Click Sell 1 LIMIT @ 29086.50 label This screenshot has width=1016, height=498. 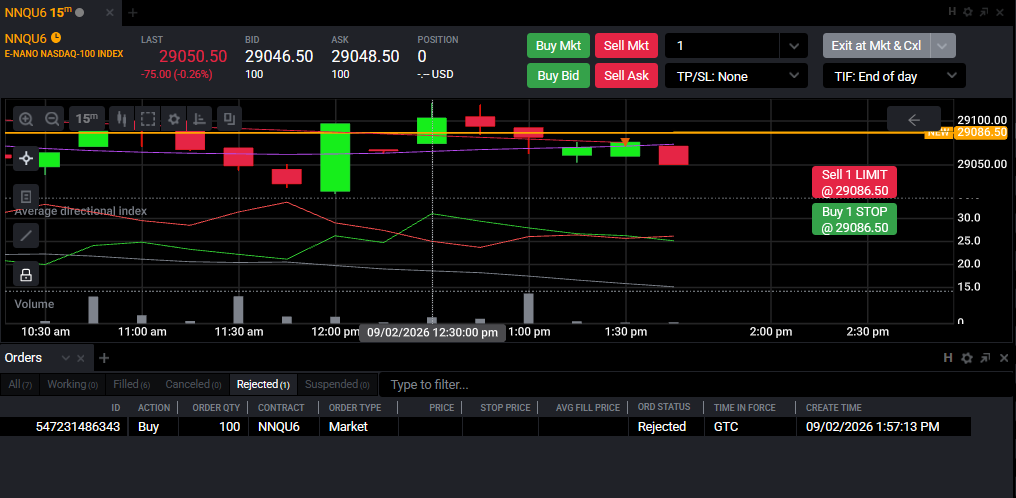coord(854,182)
